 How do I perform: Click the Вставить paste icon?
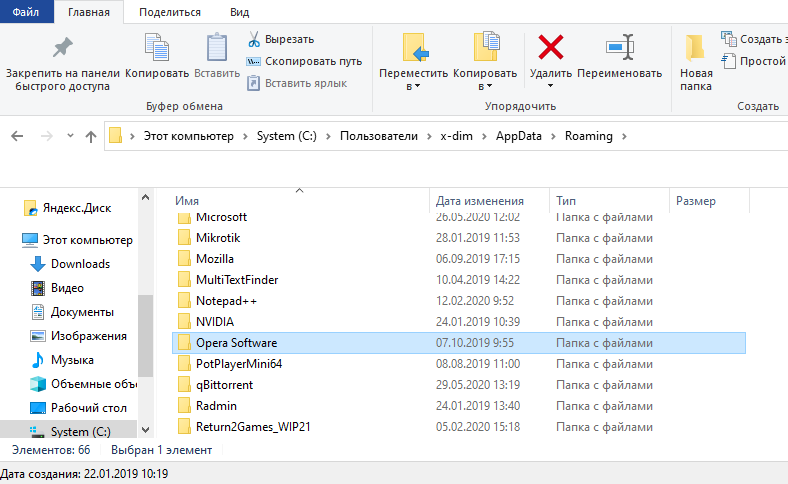(x=217, y=47)
